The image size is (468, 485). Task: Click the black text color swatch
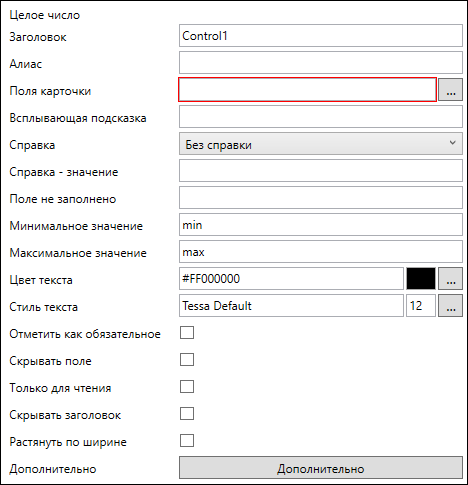pyautogui.click(x=421, y=278)
